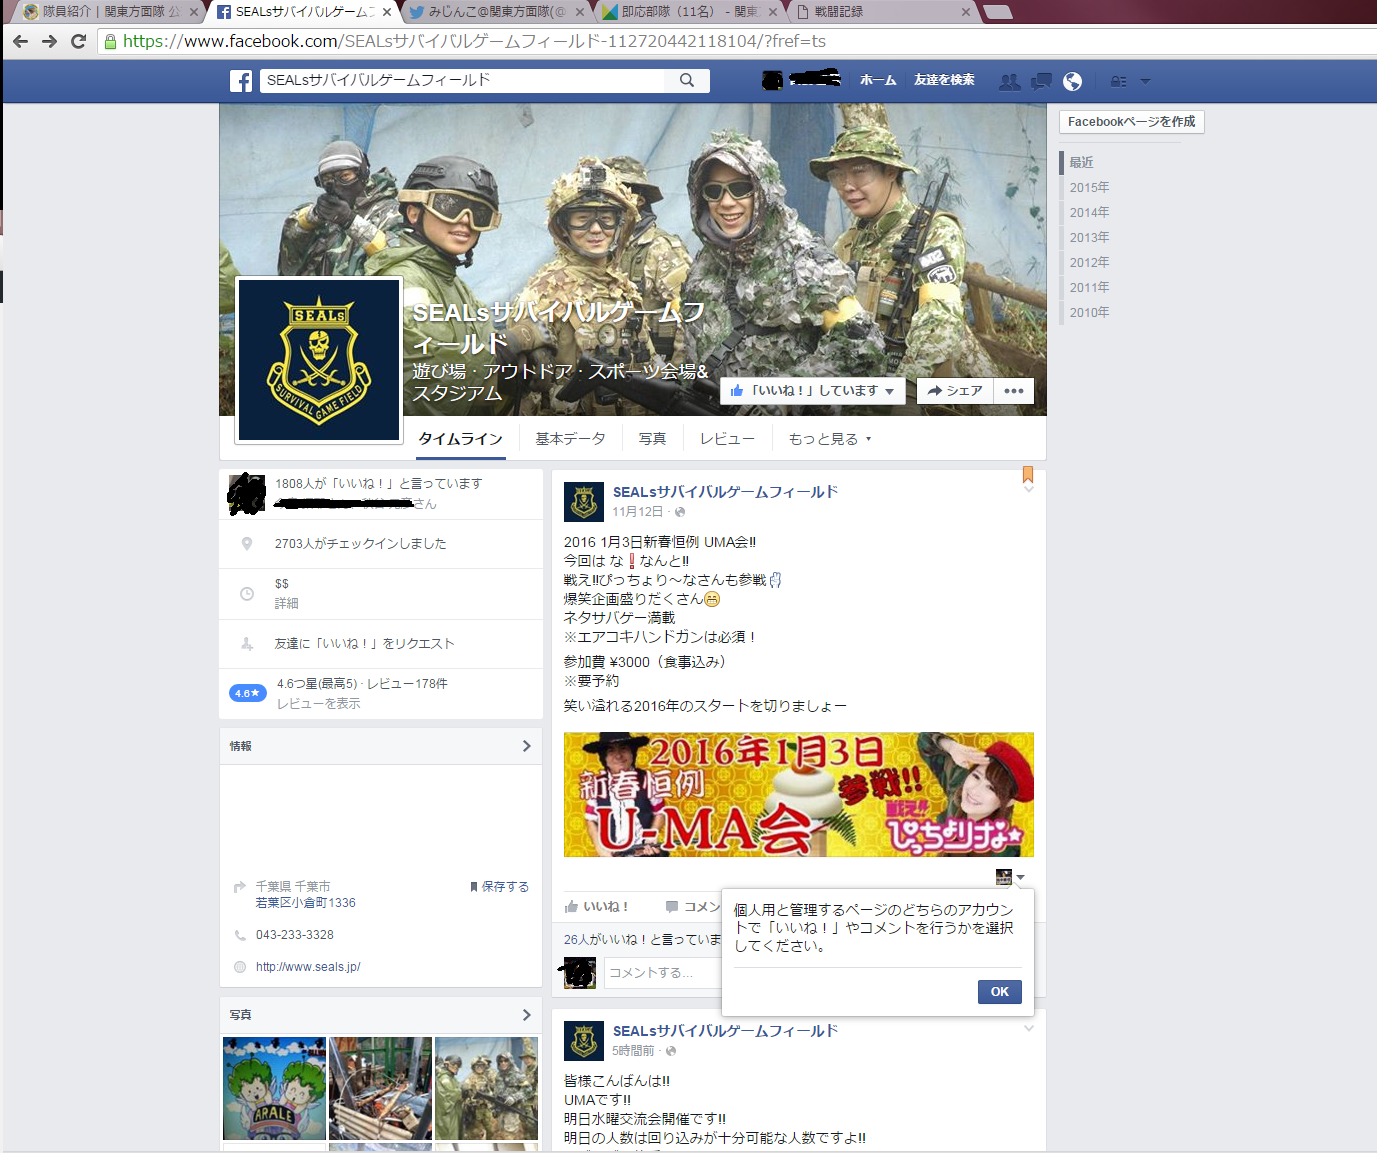
Task: Click the browser address bar URL
Action: pos(474,41)
